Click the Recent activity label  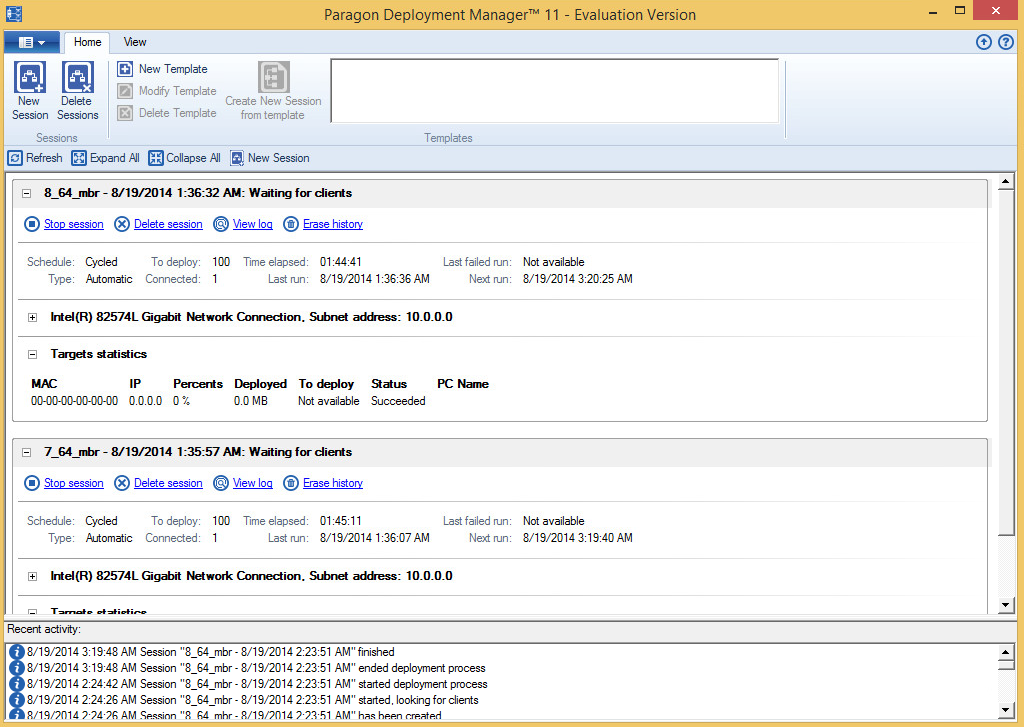pyautogui.click(x=44, y=630)
